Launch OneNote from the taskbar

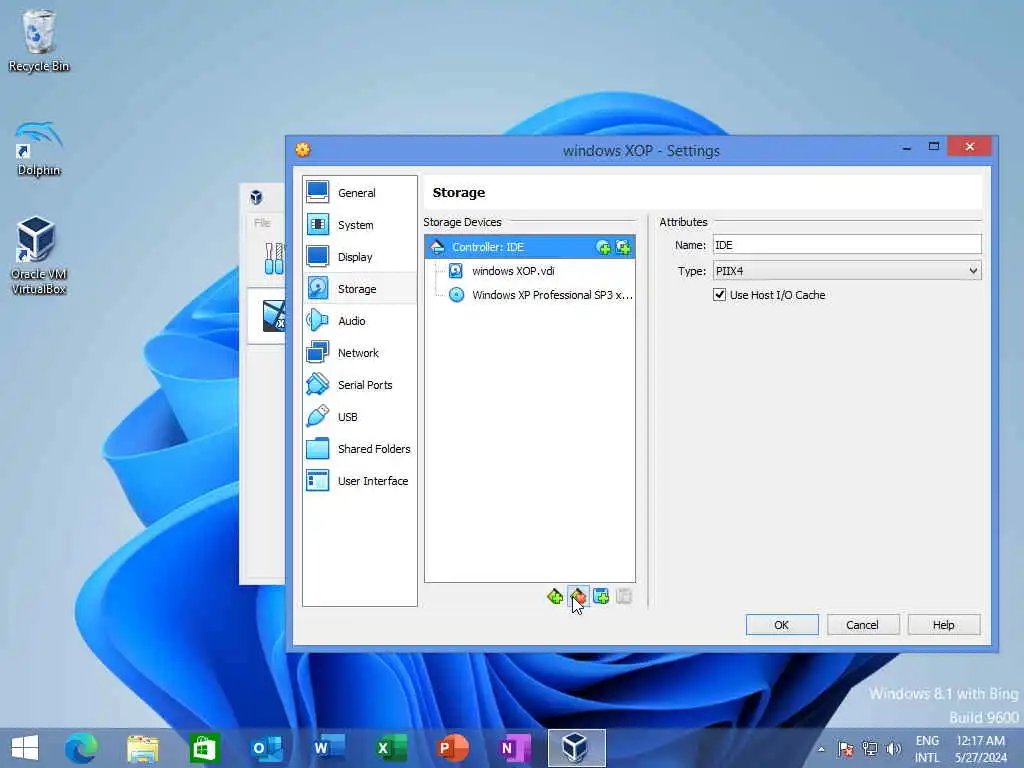click(x=515, y=748)
